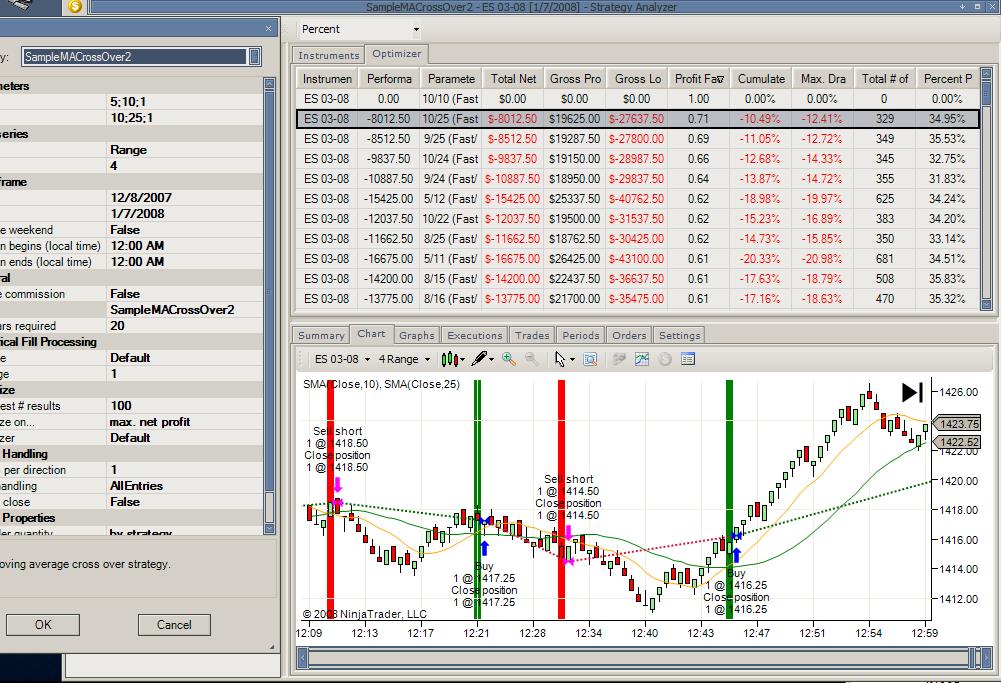The height and width of the screenshot is (683, 1001).
Task: Click the weekend False value
Action: 125,230
